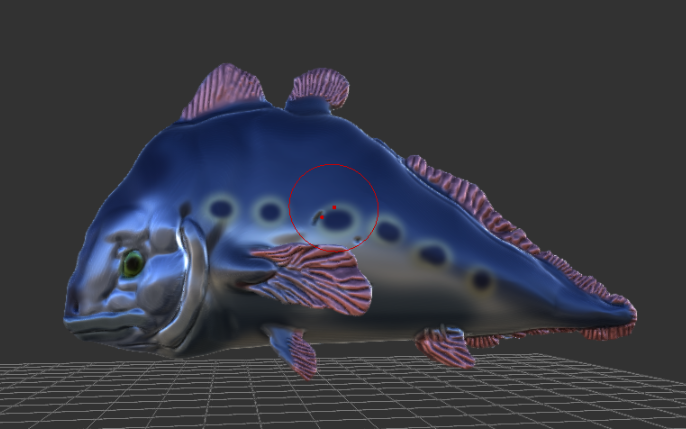Click the dark spot closest to the gill
686x429 pixels.
(221, 209)
